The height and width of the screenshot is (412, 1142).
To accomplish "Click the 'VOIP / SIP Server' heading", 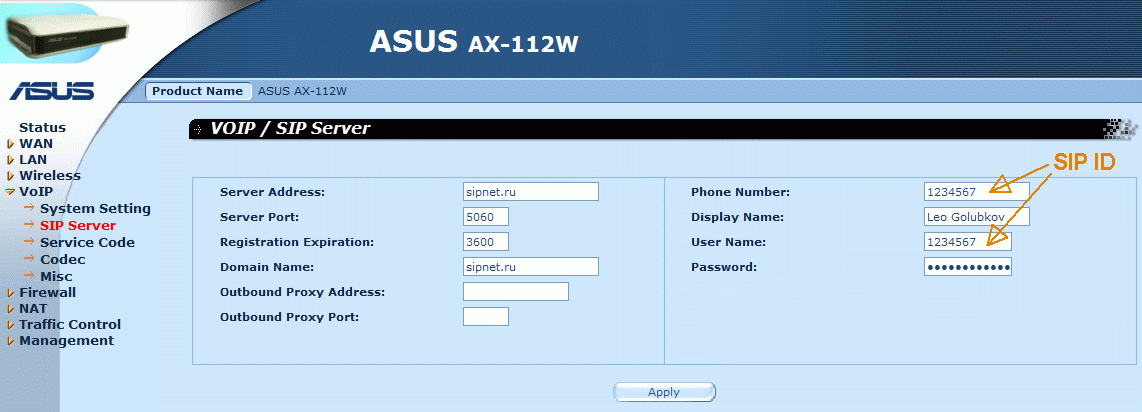I will (291, 129).
